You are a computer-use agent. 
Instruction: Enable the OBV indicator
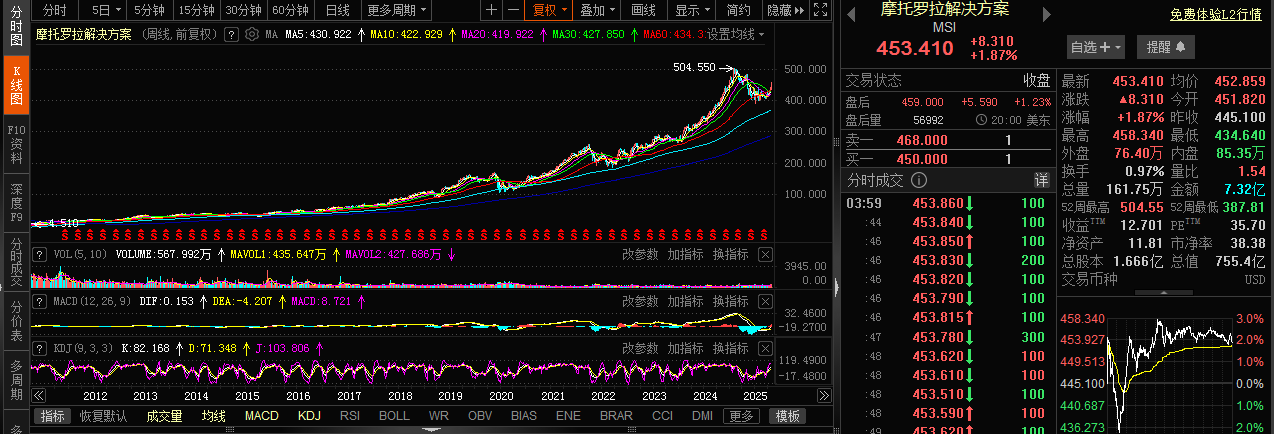coord(480,416)
